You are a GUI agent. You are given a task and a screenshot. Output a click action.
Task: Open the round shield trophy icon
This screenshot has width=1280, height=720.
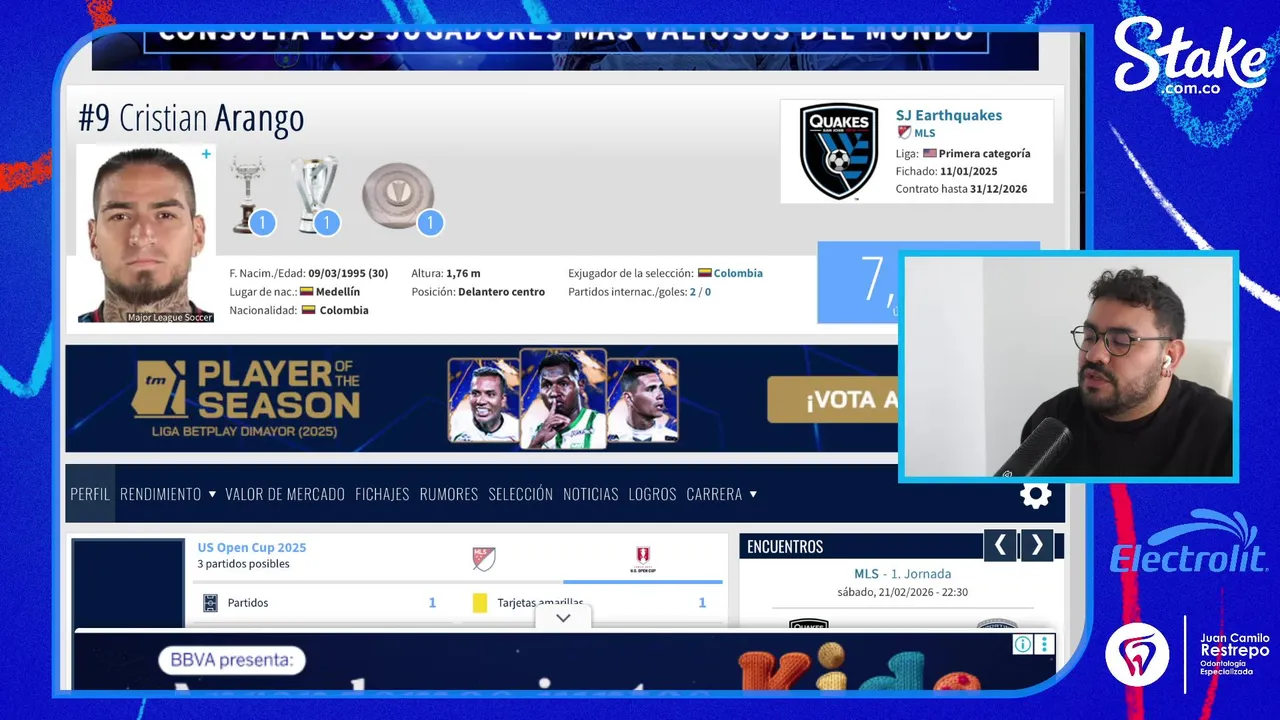click(398, 195)
